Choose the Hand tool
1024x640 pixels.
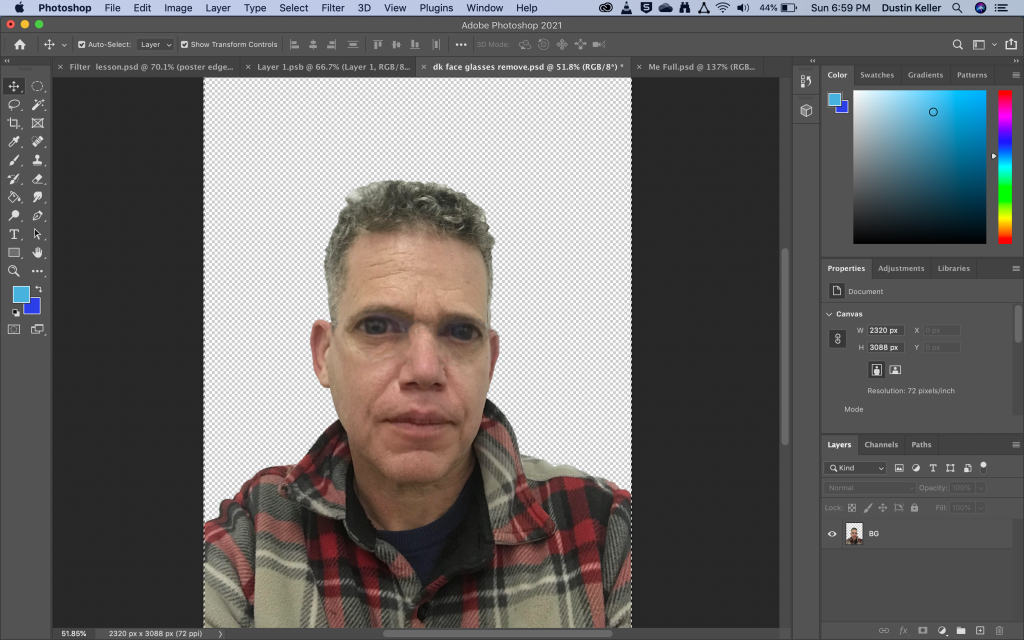tap(38, 252)
